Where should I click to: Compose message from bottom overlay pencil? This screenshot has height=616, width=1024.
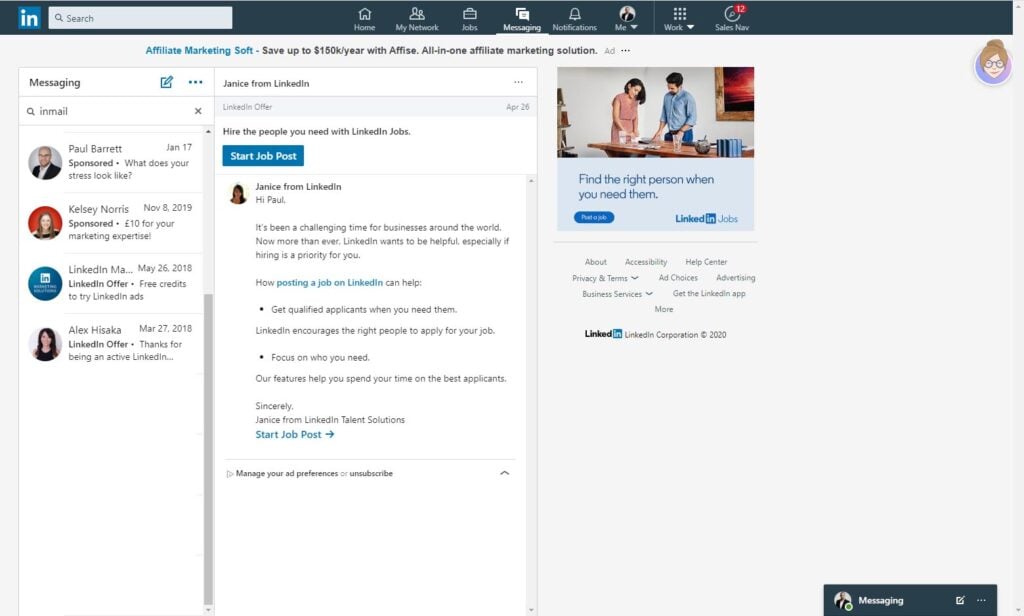(x=960, y=600)
